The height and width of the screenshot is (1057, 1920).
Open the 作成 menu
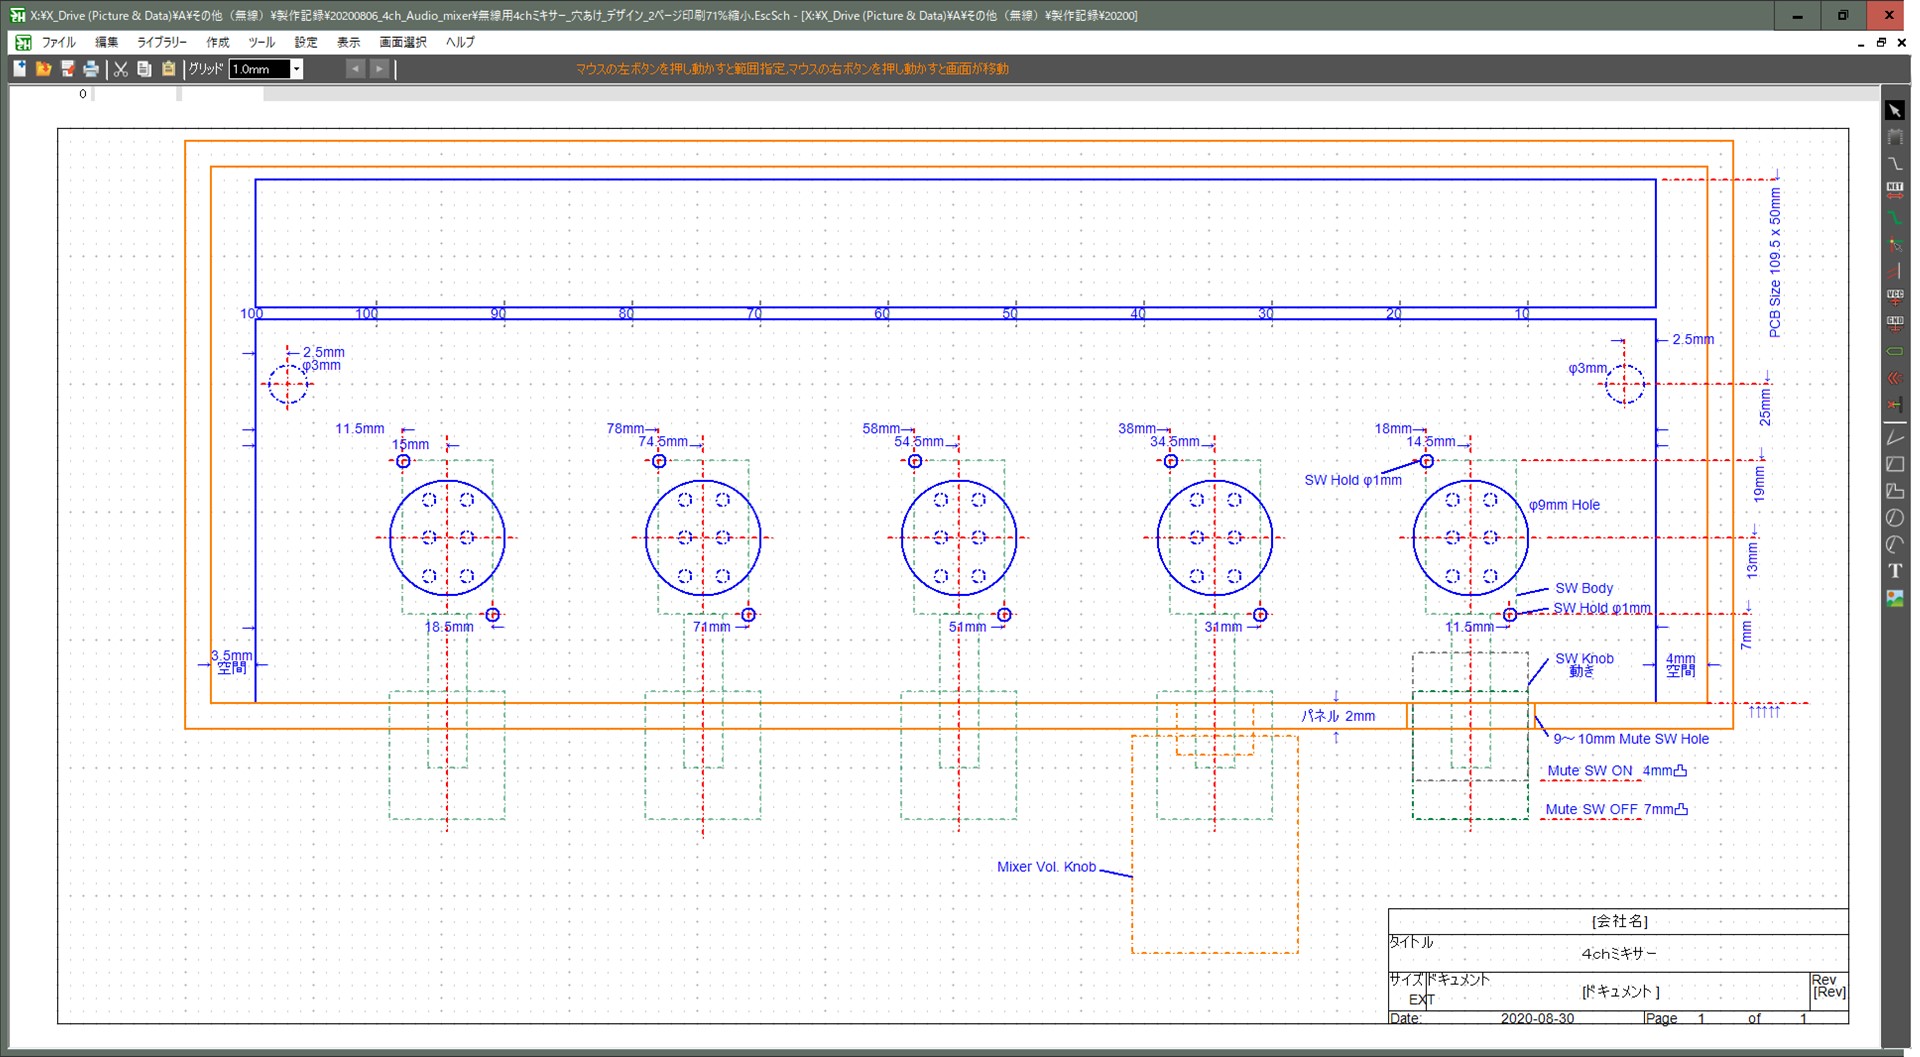[217, 42]
